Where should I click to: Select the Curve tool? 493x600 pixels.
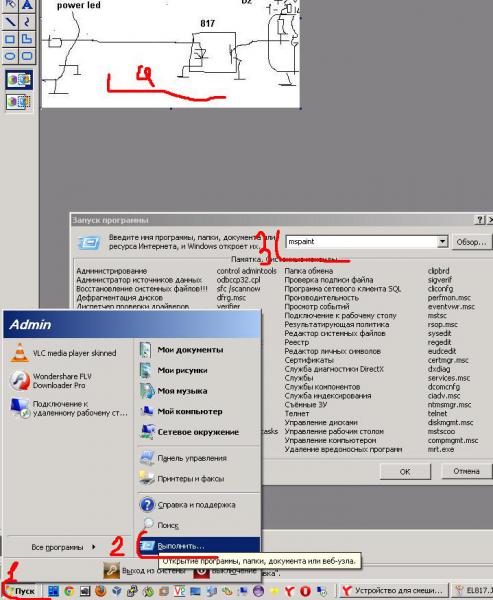click(27, 21)
